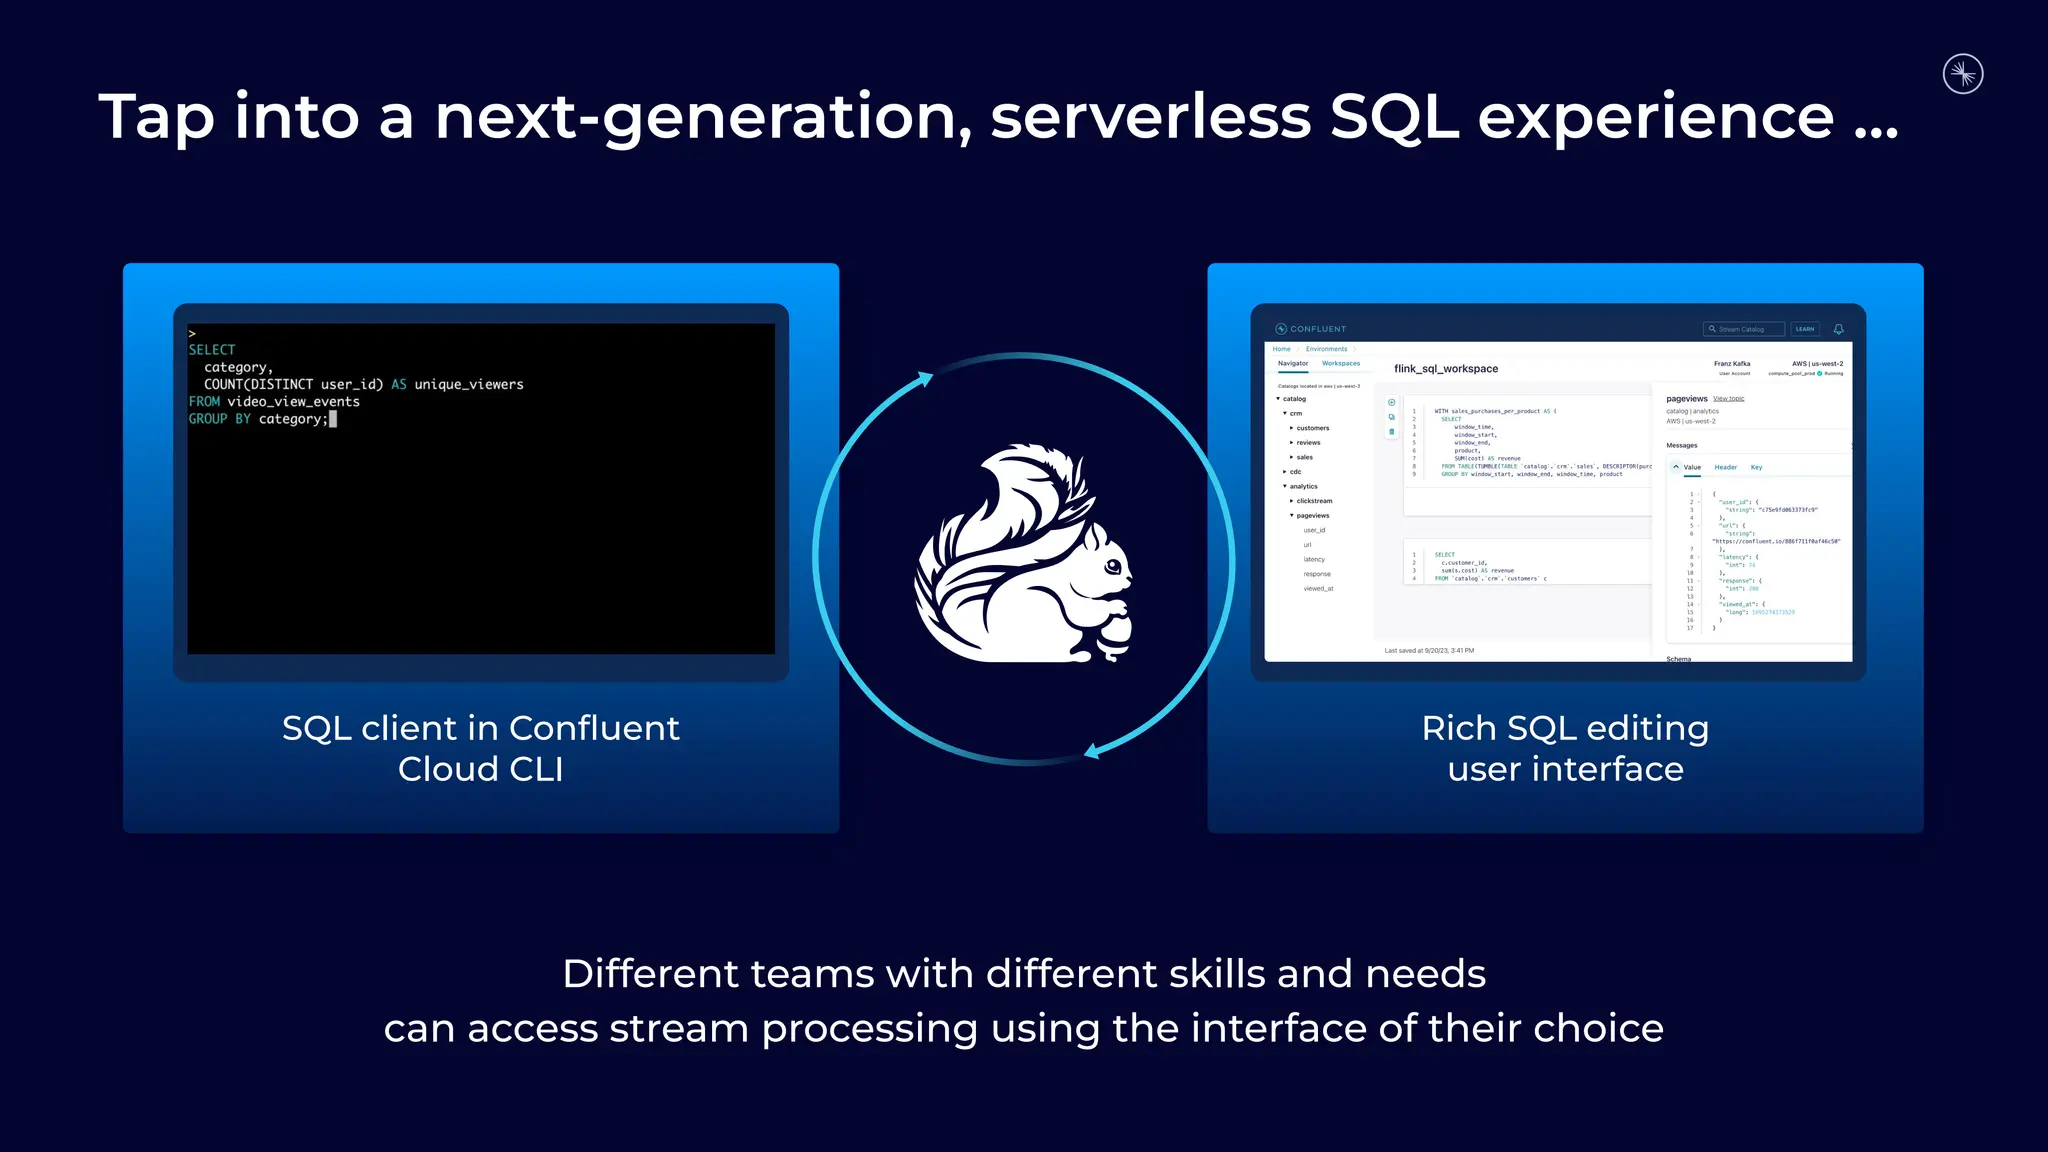Select the latency field under pageviews
Screen dimensions: 2048x1152
(1314, 560)
